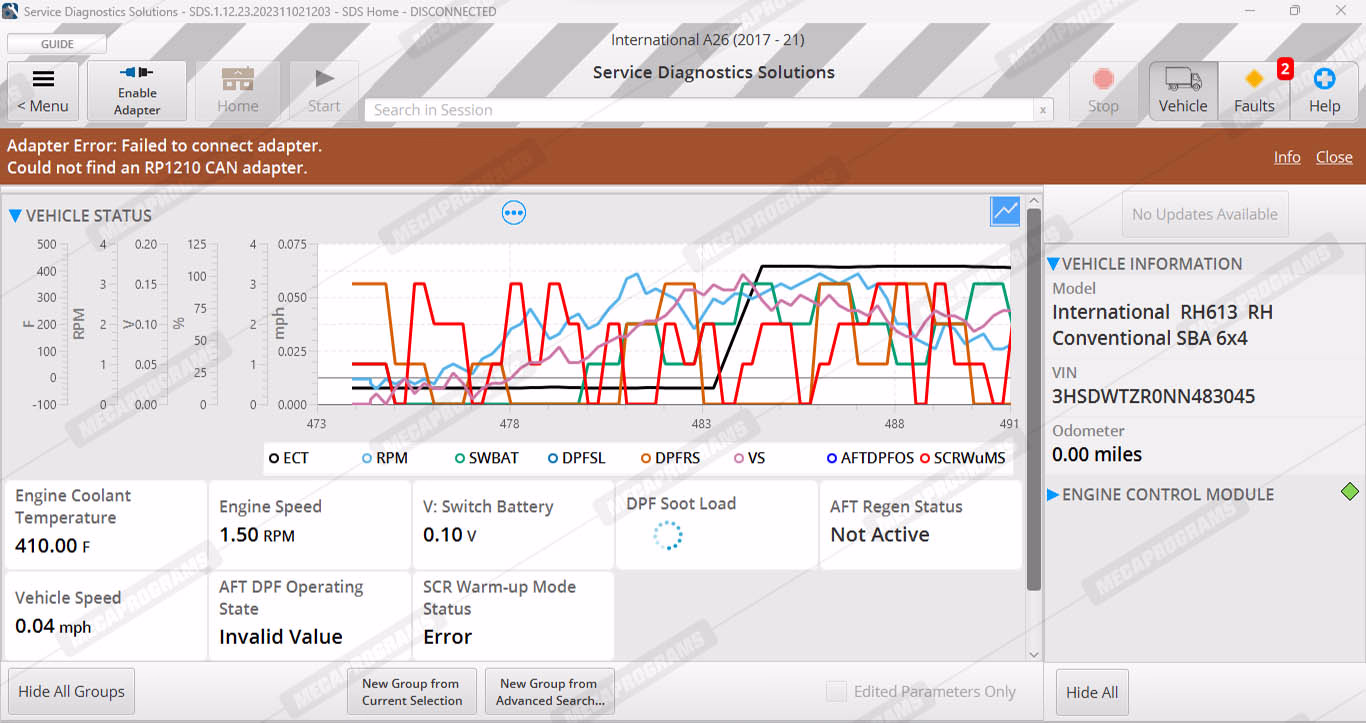The height and width of the screenshot is (723, 1366).
Task: Click New Group from Advanced Search
Action: [550, 691]
